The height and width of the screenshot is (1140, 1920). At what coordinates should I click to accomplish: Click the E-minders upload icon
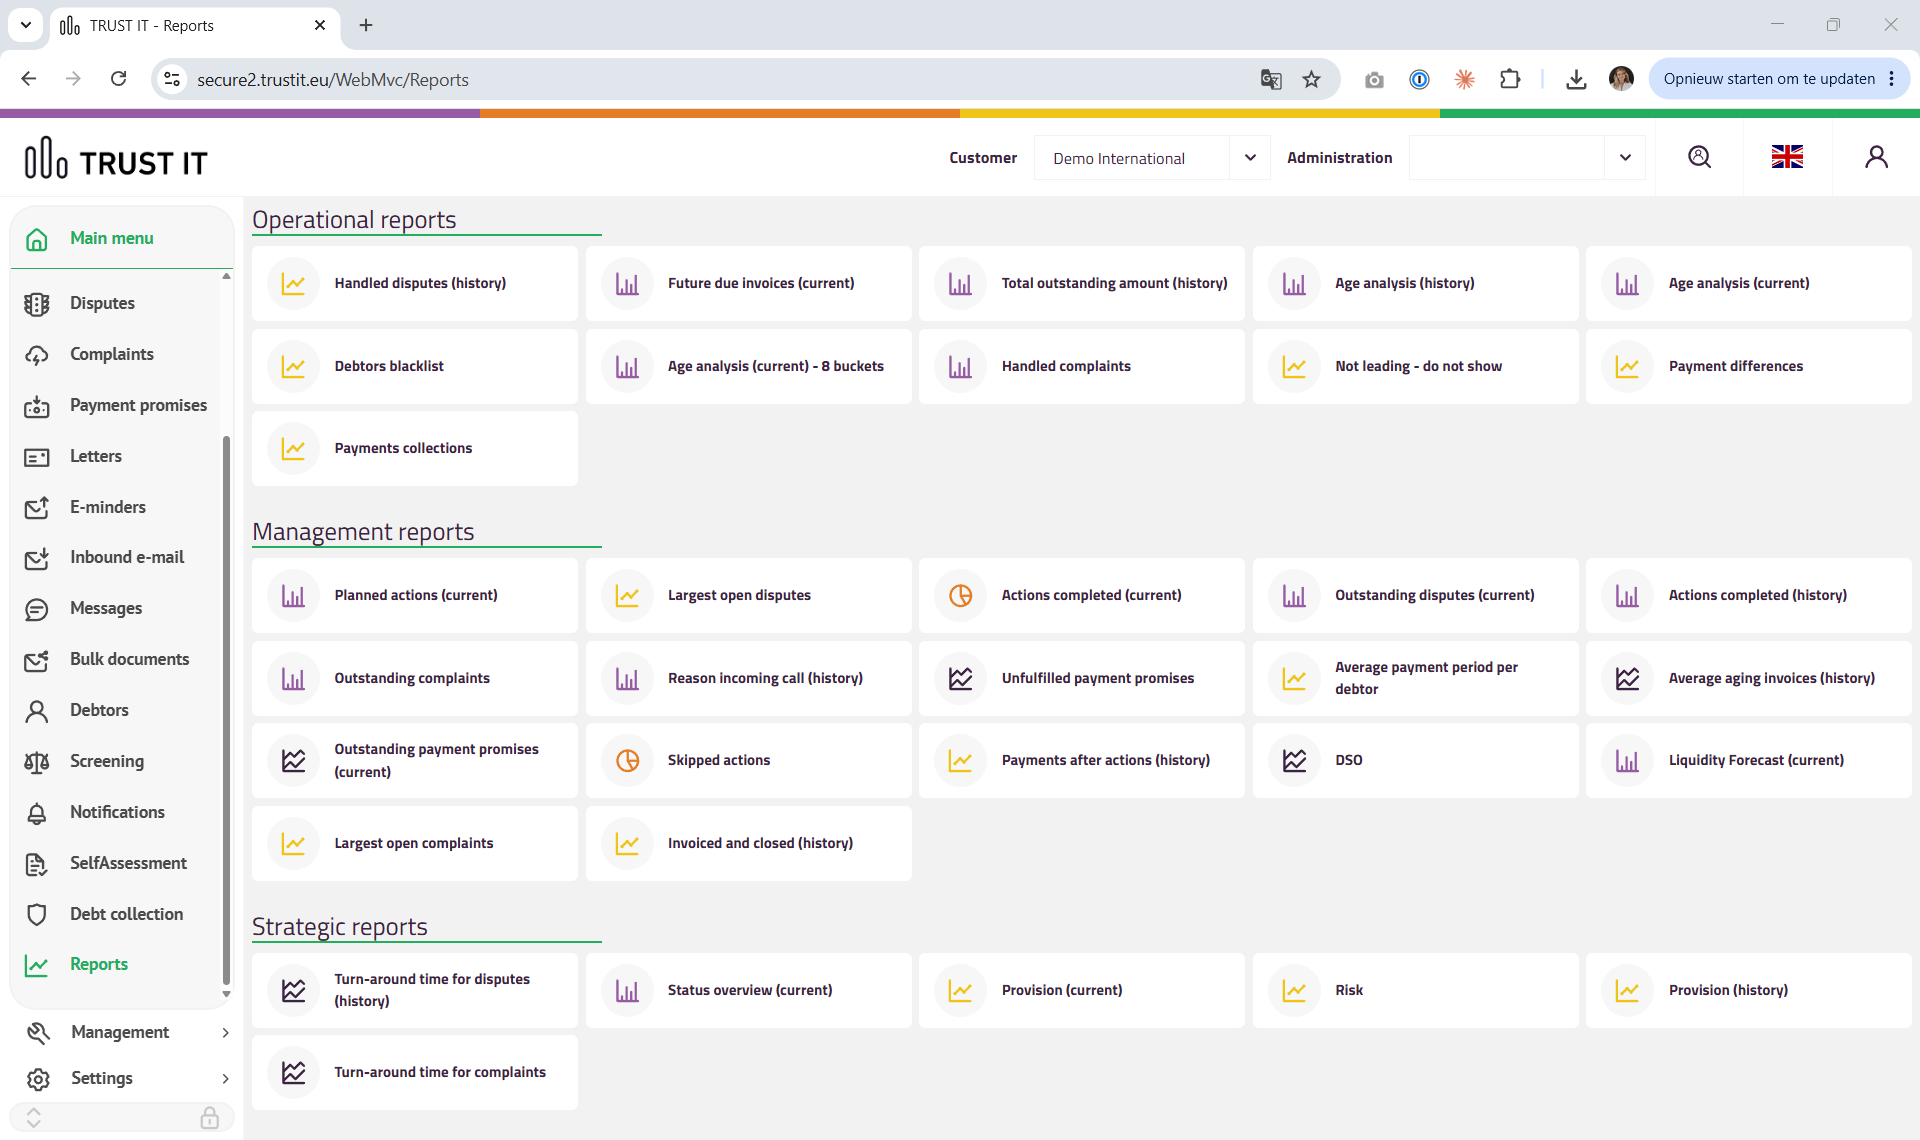[x=37, y=508]
